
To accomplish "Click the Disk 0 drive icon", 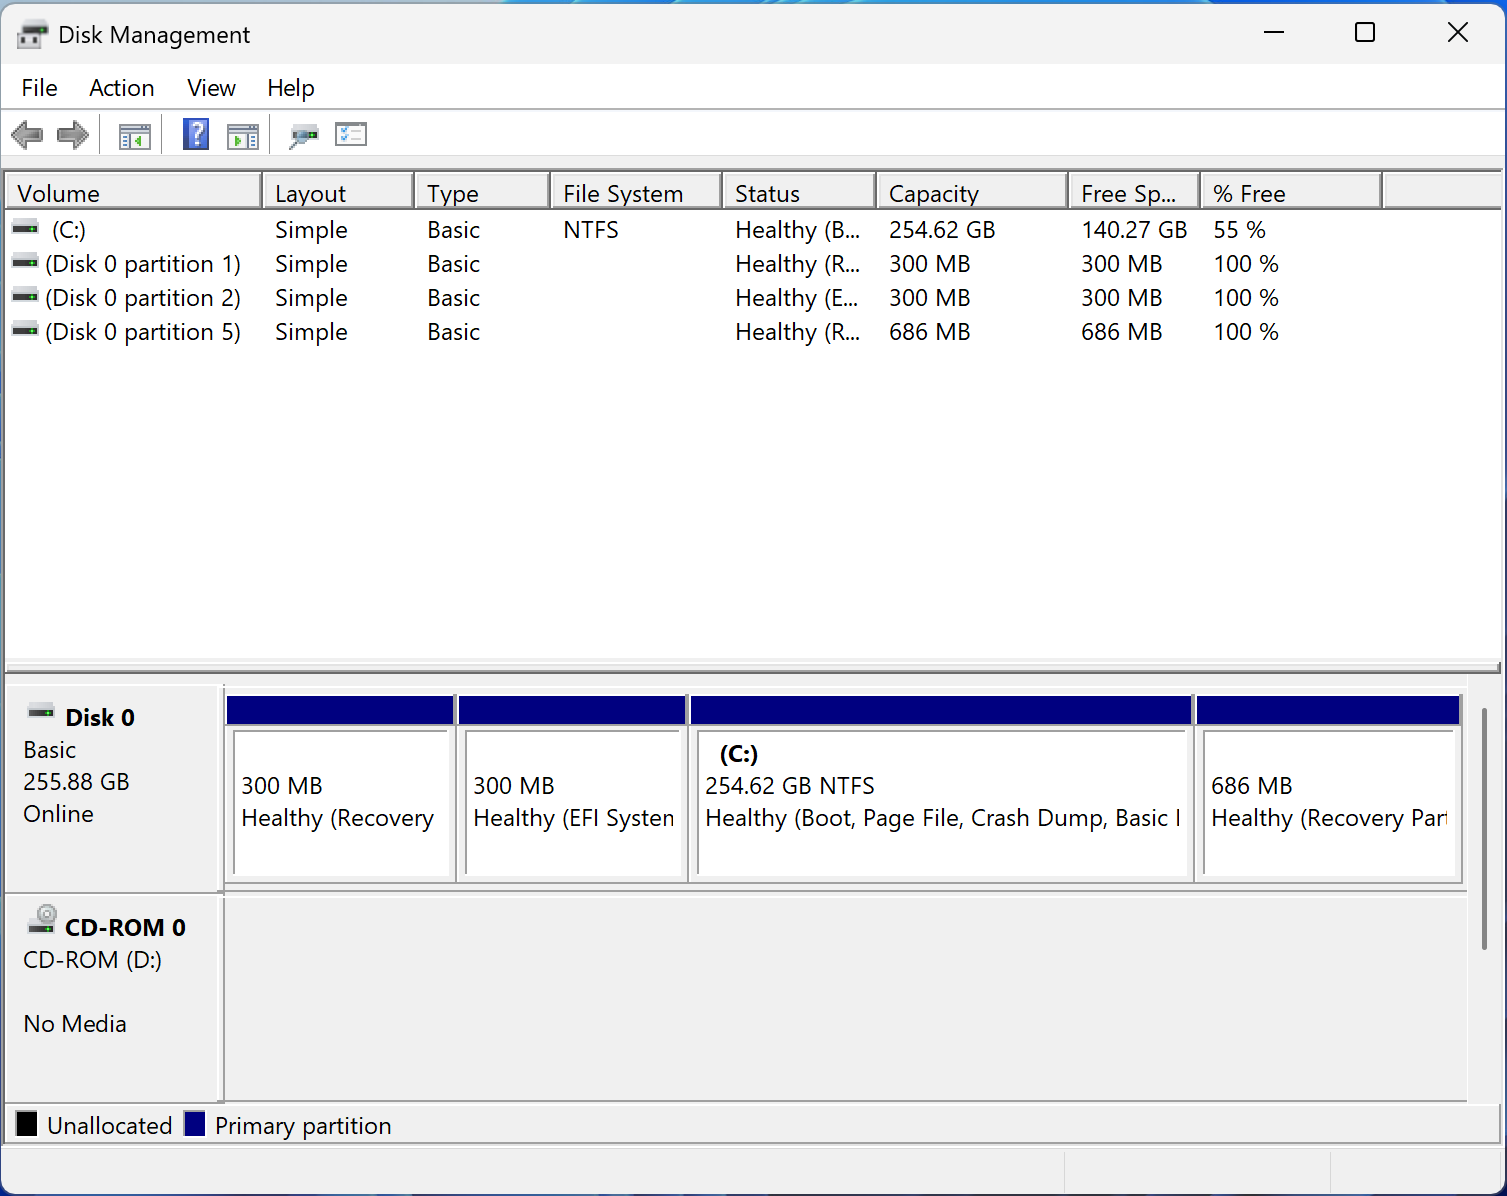I will (41, 712).
